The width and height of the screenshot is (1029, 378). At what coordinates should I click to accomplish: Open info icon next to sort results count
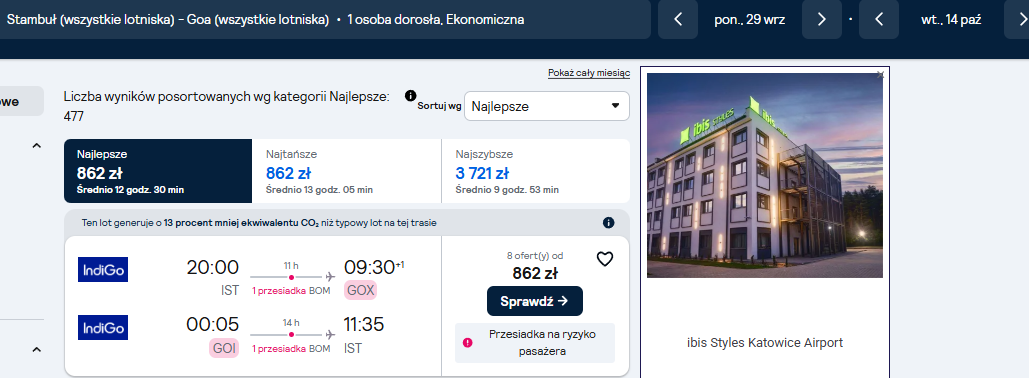pos(411,96)
